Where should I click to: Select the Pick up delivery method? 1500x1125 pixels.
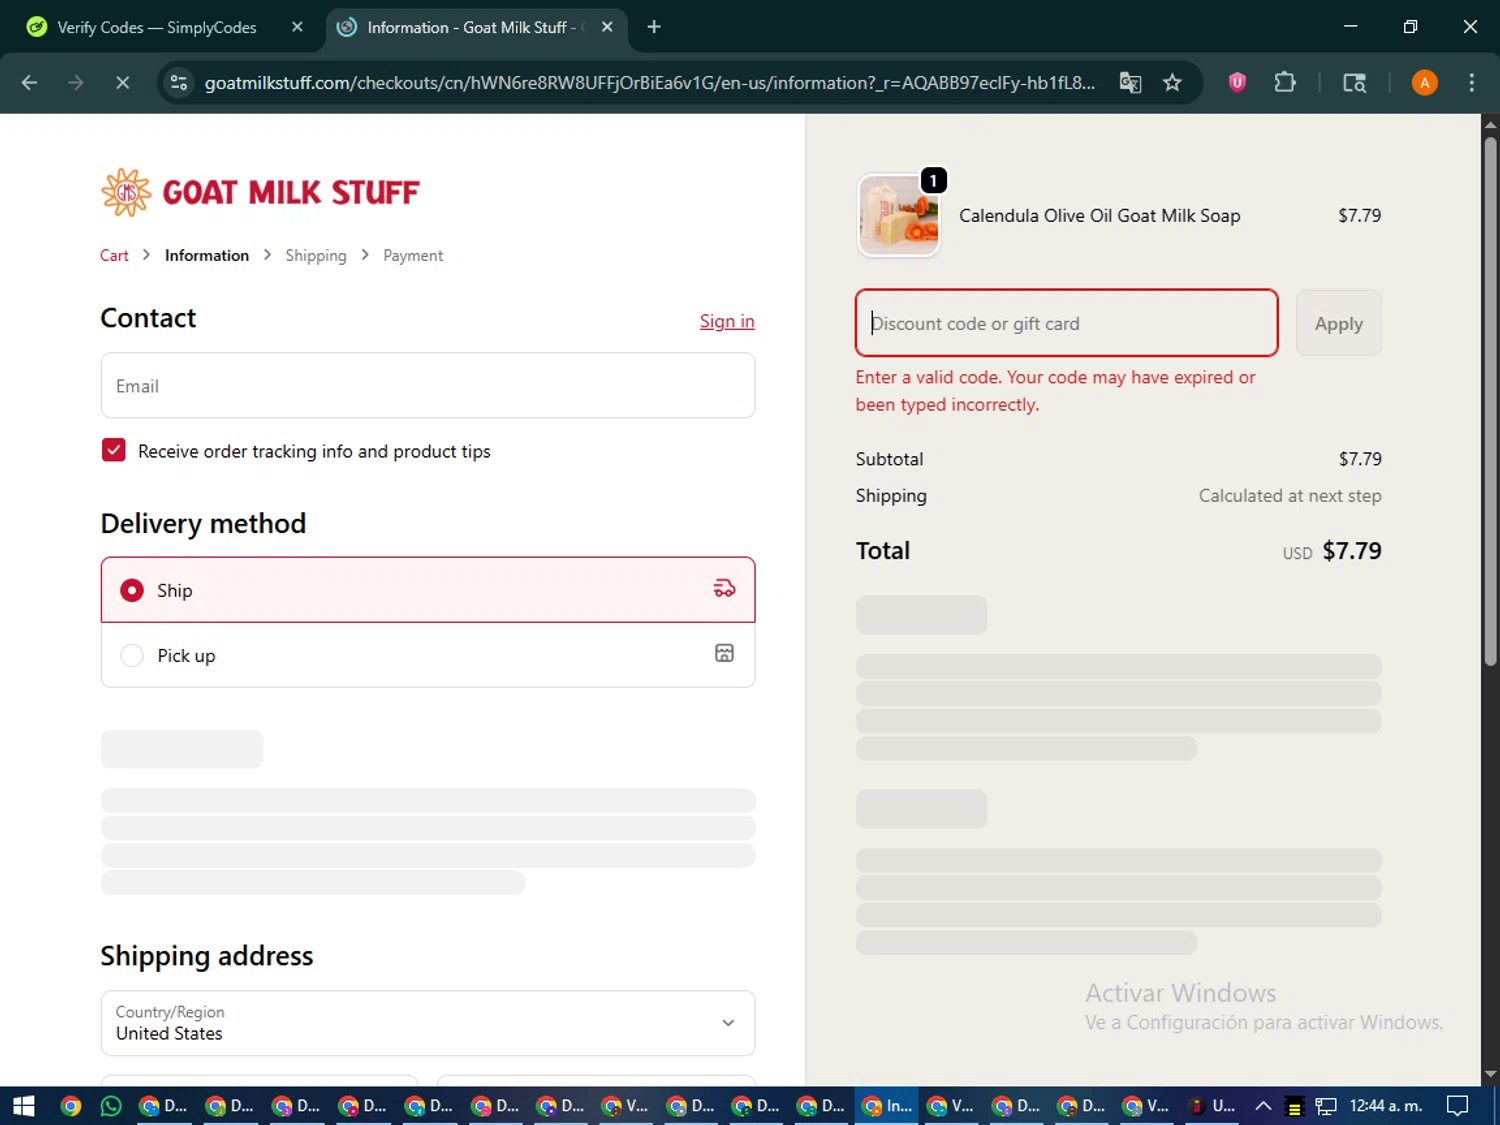(428, 655)
